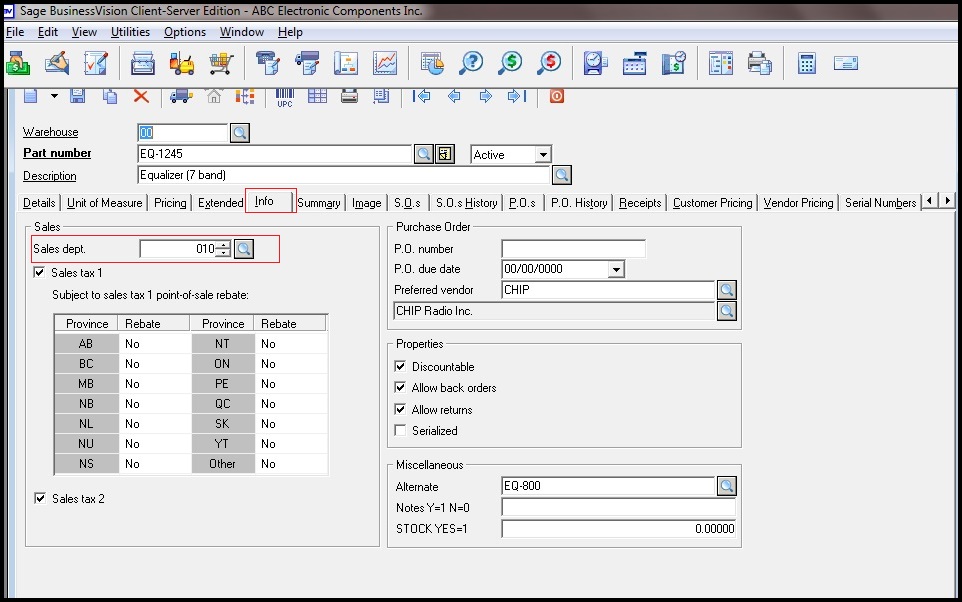Toggle Sales tax 2 checkbox

(40, 498)
